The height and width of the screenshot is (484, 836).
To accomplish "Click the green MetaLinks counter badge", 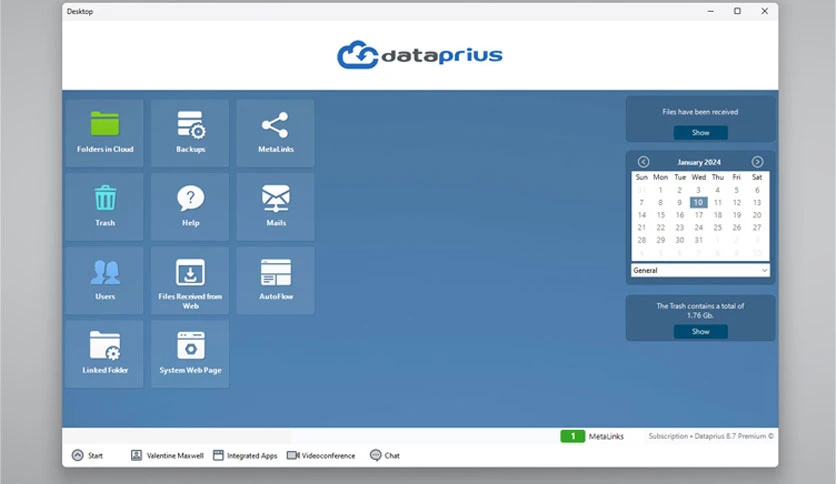I will (573, 436).
